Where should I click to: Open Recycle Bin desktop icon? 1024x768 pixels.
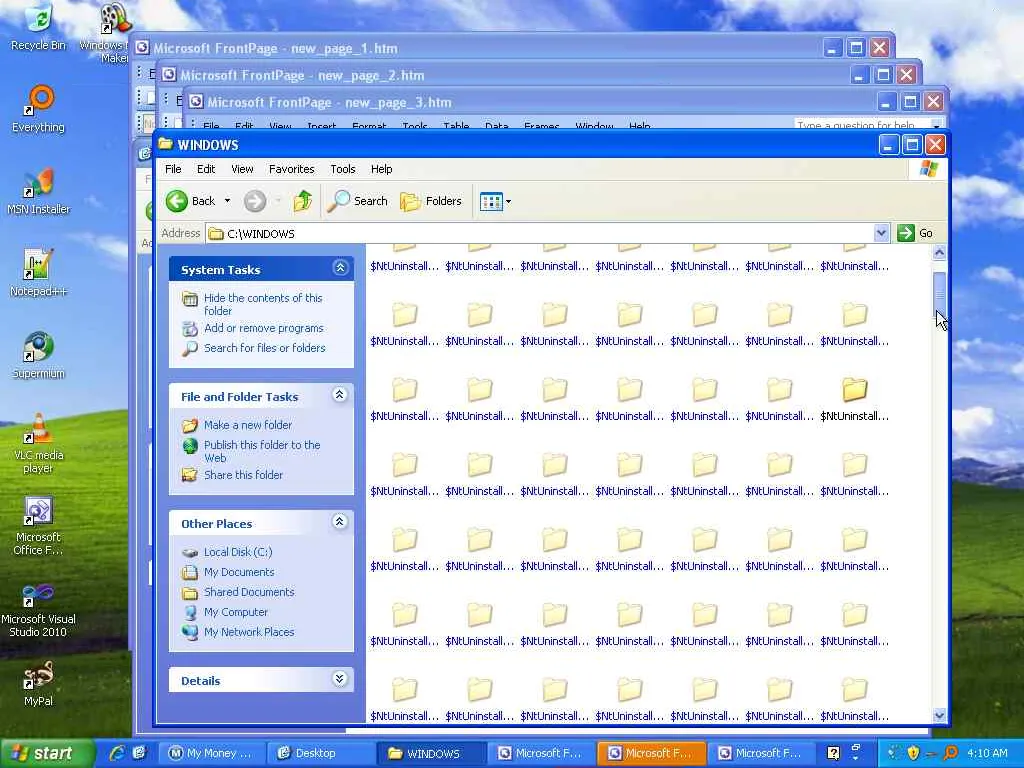click(39, 27)
